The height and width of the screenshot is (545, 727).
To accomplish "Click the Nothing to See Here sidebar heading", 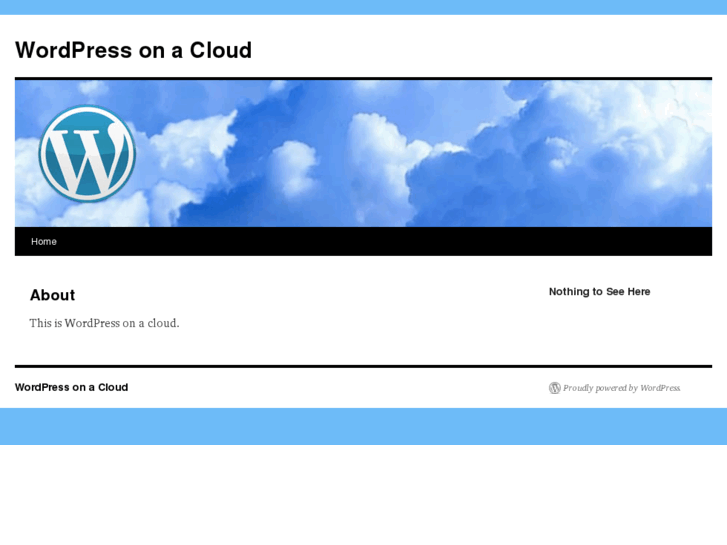I will [599, 292].
